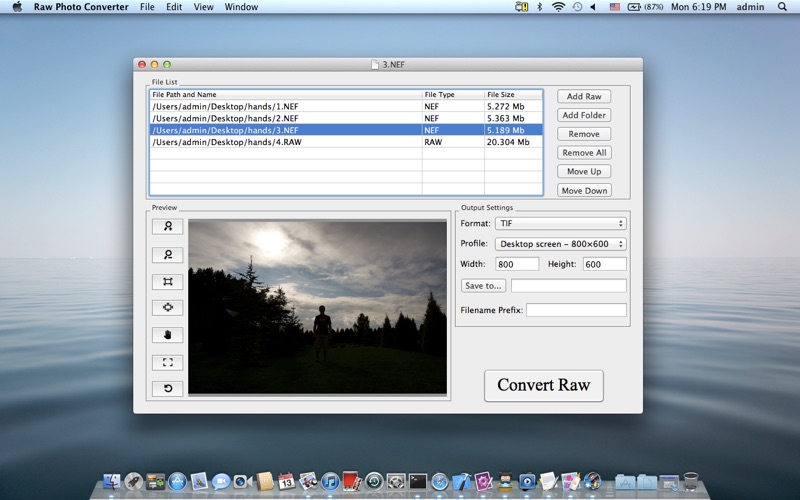Open the File menu
This screenshot has width=800, height=500.
pos(147,7)
